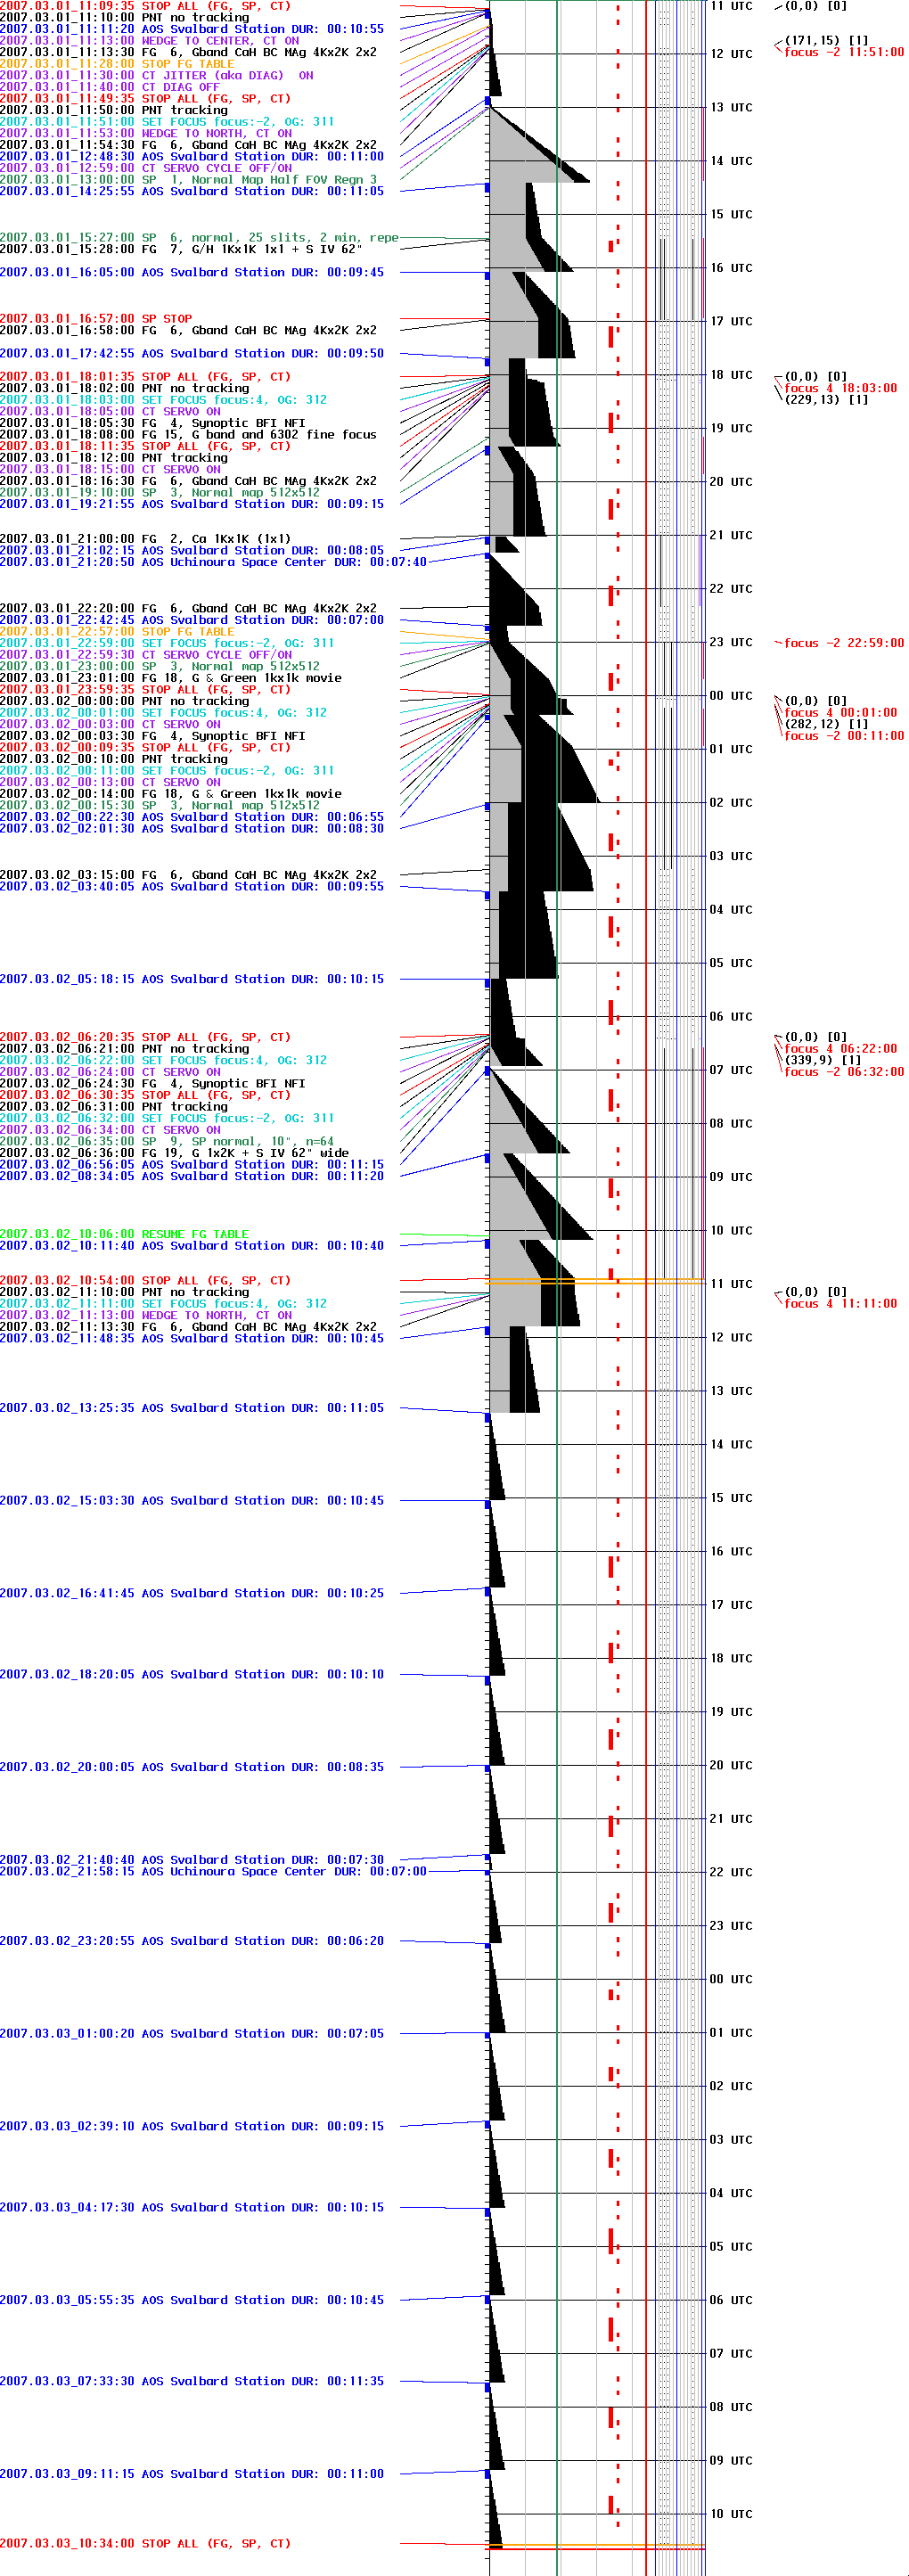Click the focus 4 18:03:00 annotation
Screen dimensions: 909x2576
tap(840, 388)
